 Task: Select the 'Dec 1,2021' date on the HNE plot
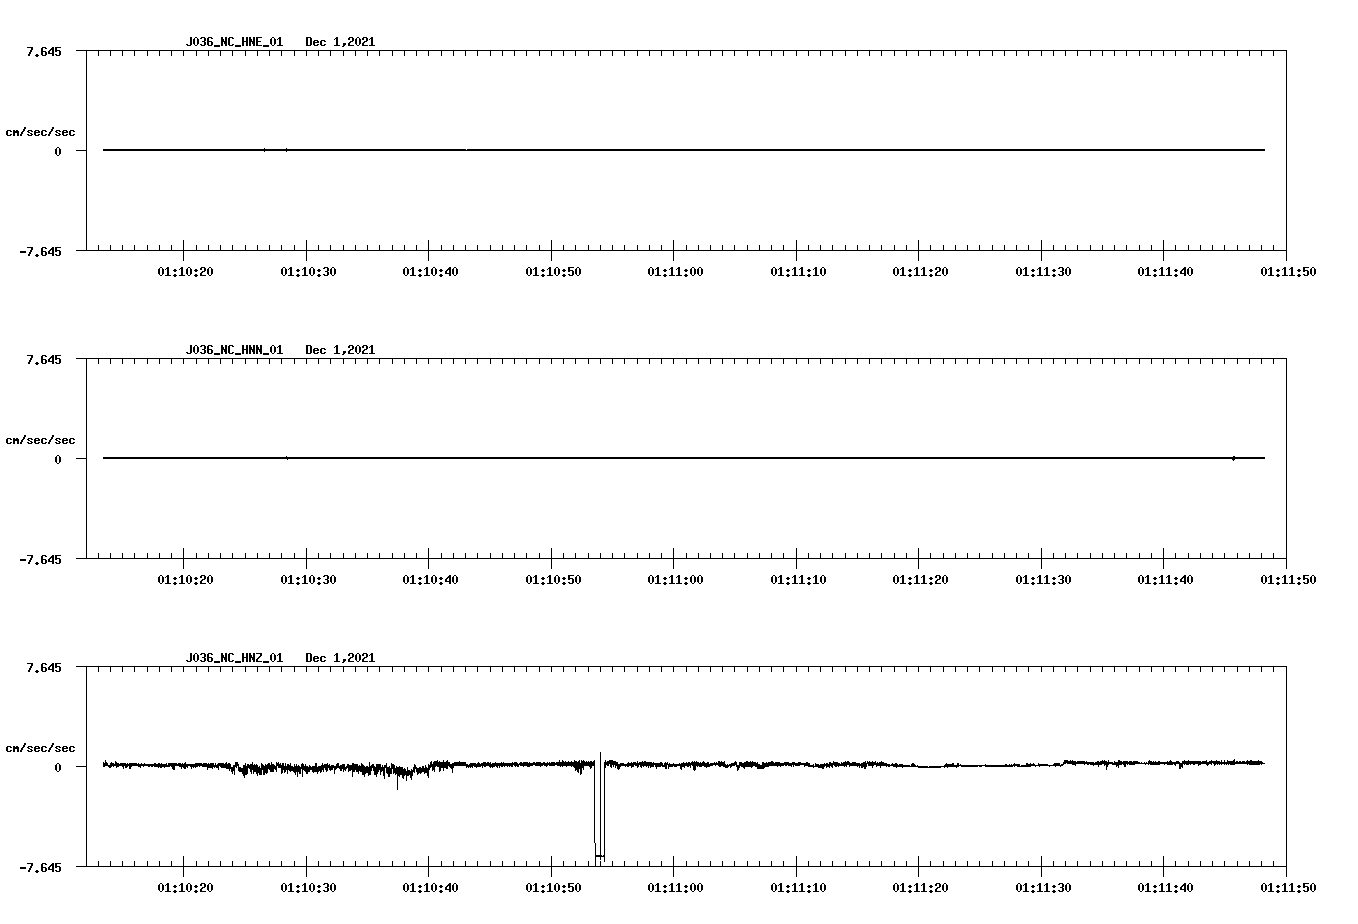[x=340, y=42]
